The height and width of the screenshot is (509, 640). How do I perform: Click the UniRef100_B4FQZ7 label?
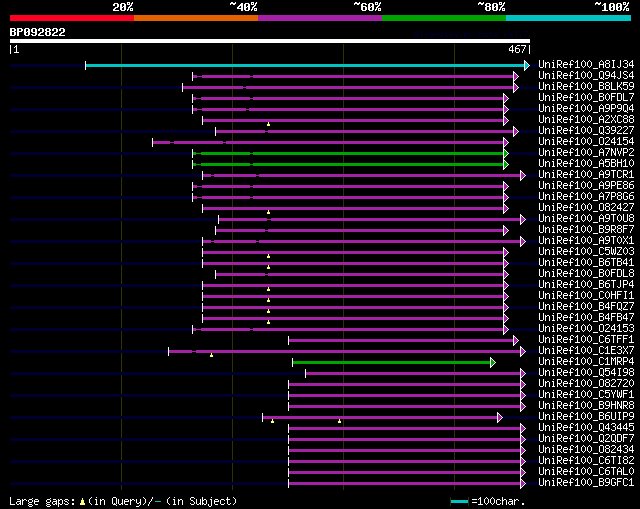click(586, 307)
